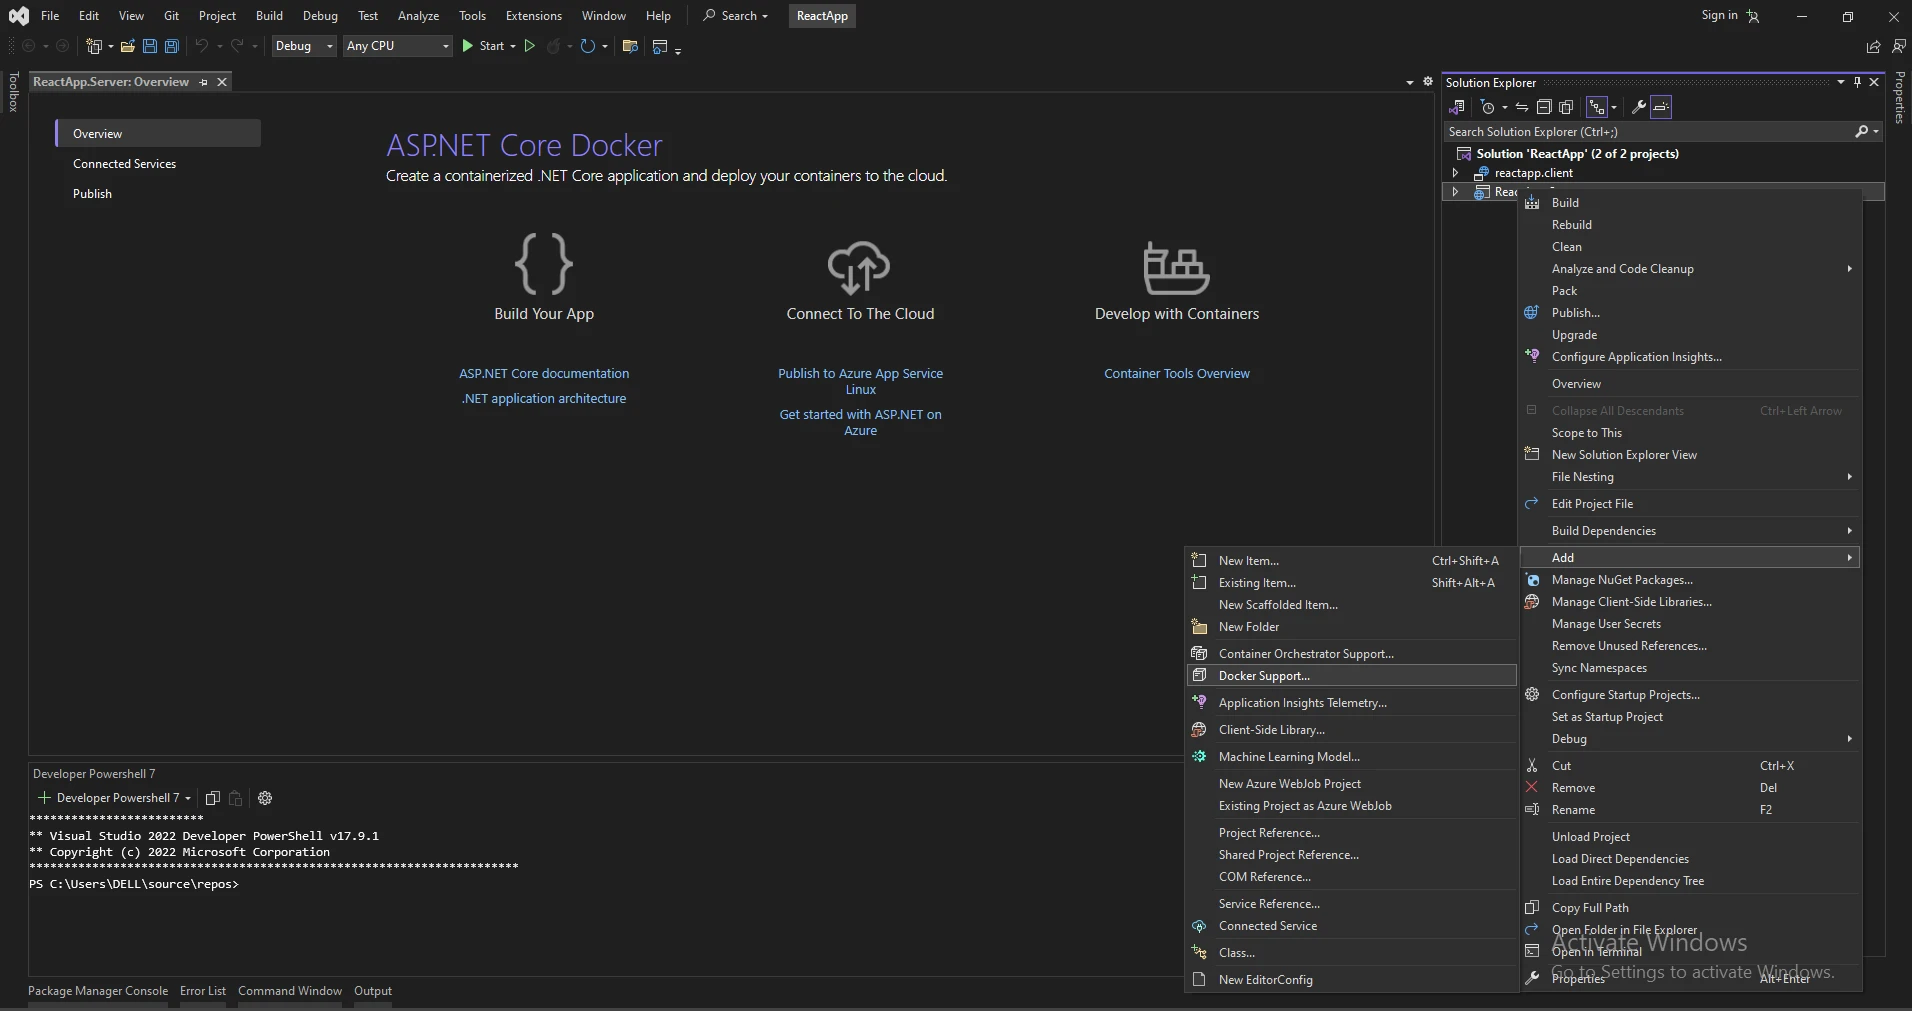1912x1011 pixels.
Task: Open Publish to Azure App Service Linux link
Action: click(x=860, y=382)
